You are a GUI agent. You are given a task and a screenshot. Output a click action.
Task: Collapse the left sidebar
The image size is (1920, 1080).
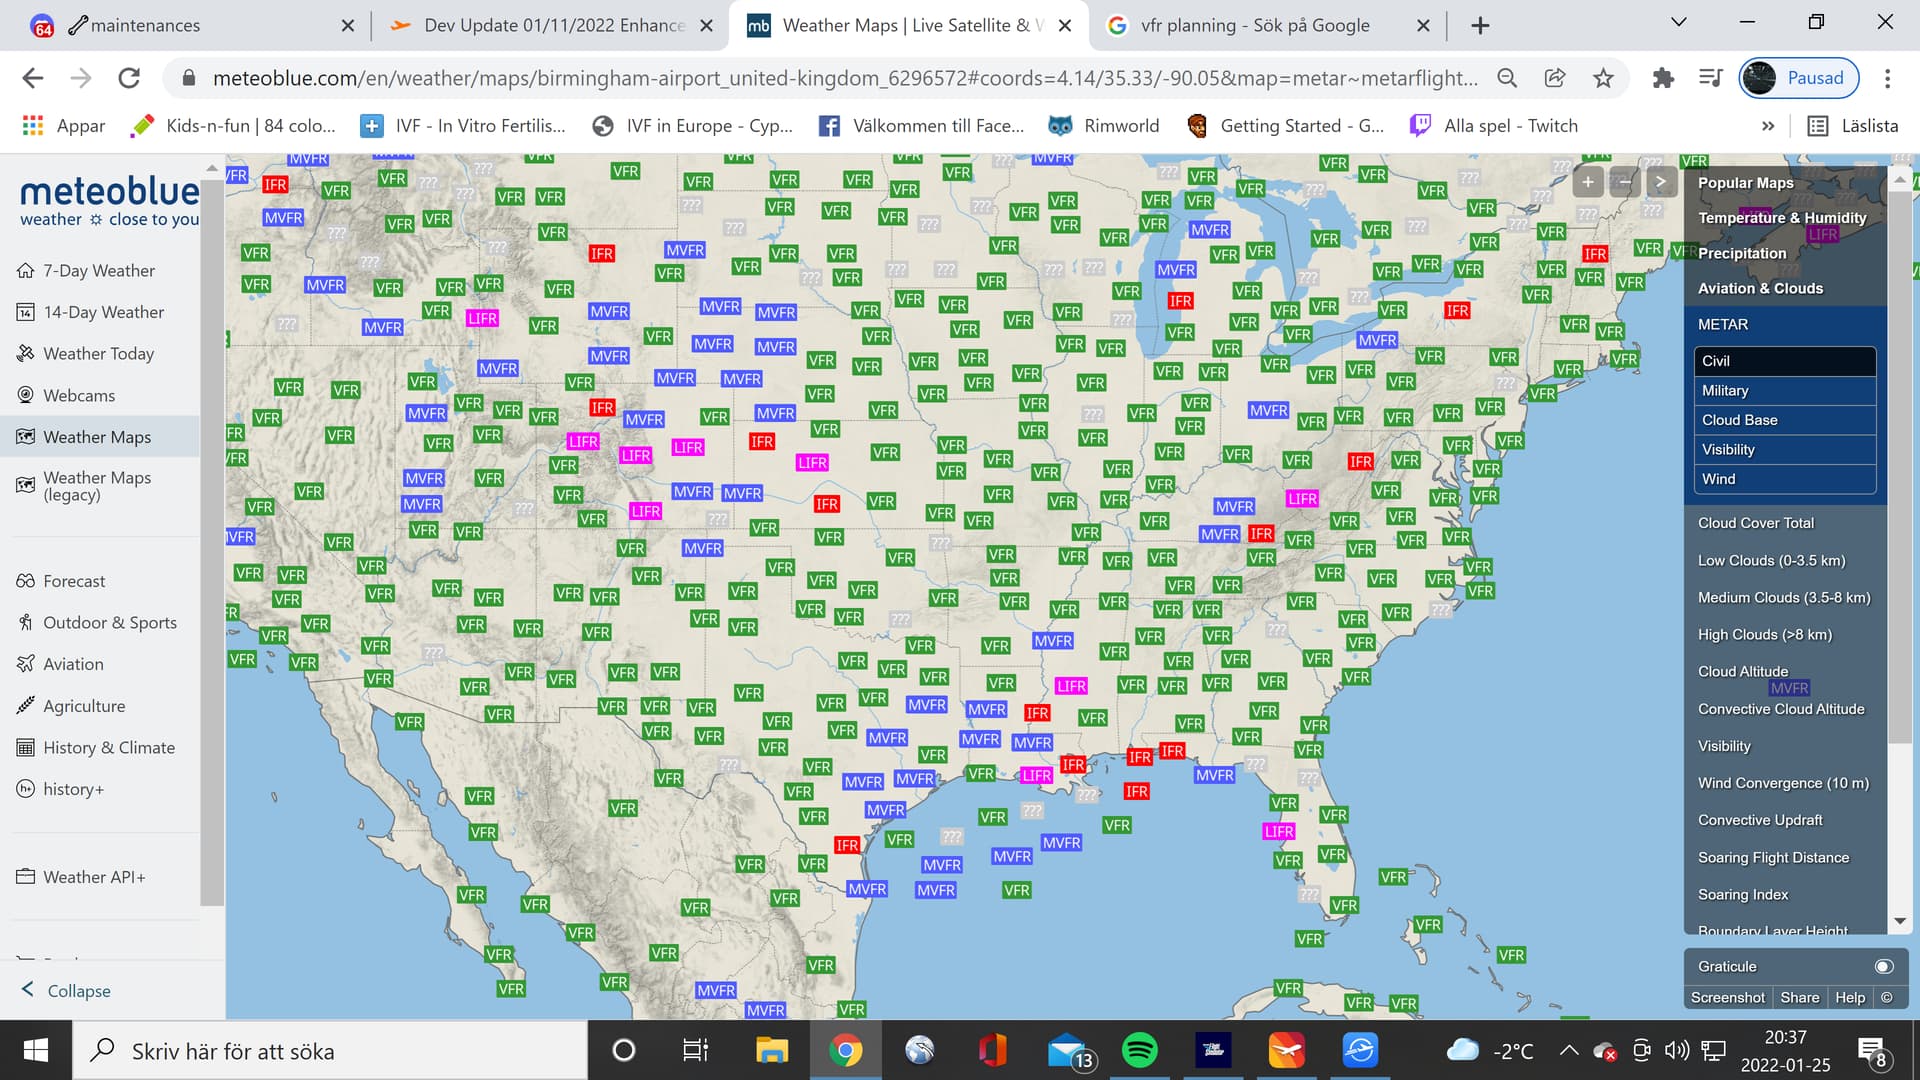point(68,990)
